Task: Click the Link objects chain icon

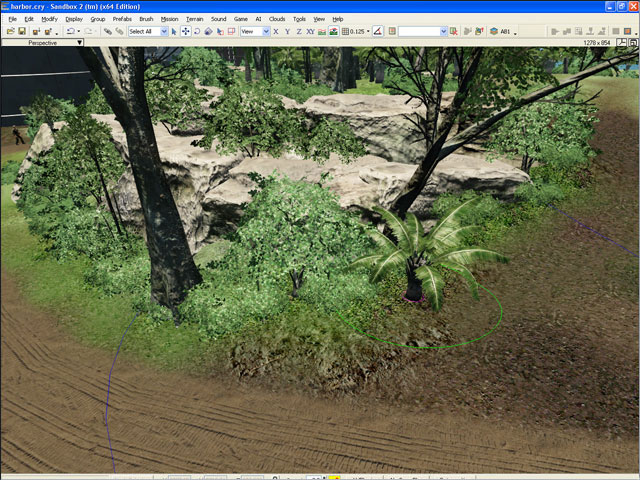Action: pyautogui.click(x=107, y=31)
